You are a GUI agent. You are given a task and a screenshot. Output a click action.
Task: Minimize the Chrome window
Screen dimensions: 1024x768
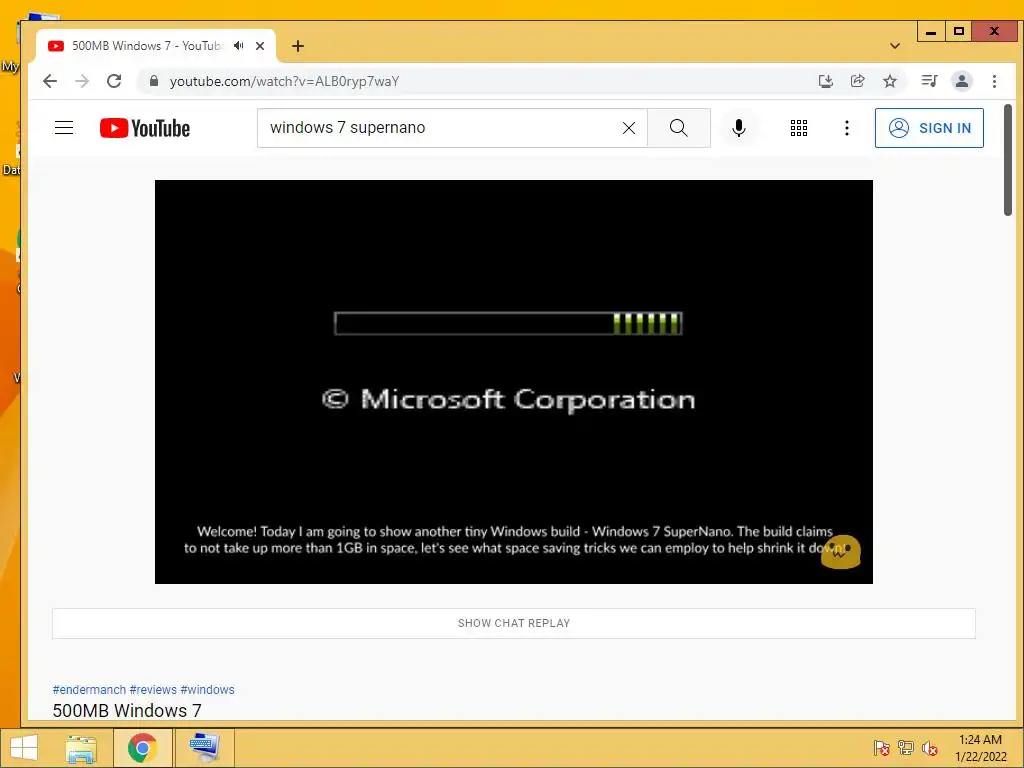931,31
